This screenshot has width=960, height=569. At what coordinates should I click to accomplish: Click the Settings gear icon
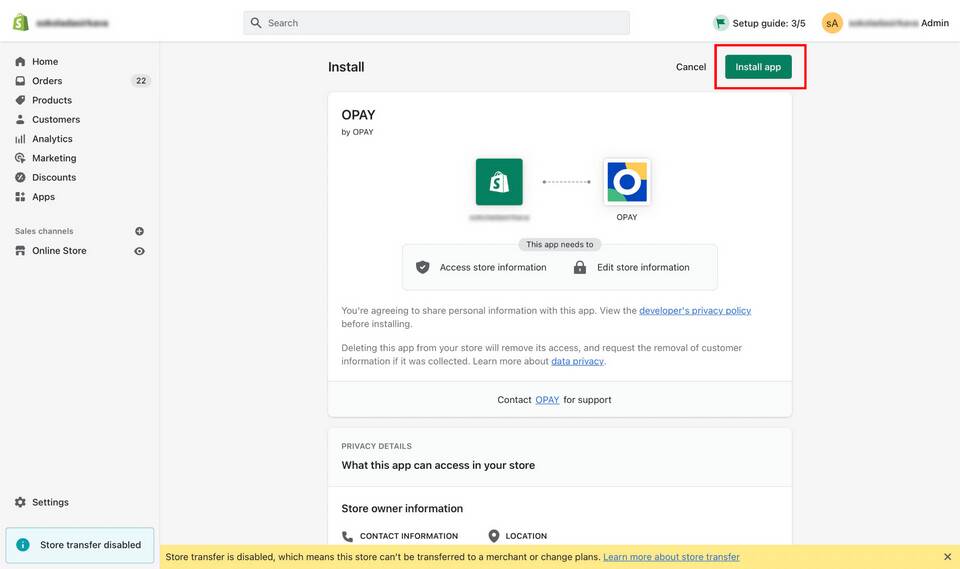(x=20, y=502)
